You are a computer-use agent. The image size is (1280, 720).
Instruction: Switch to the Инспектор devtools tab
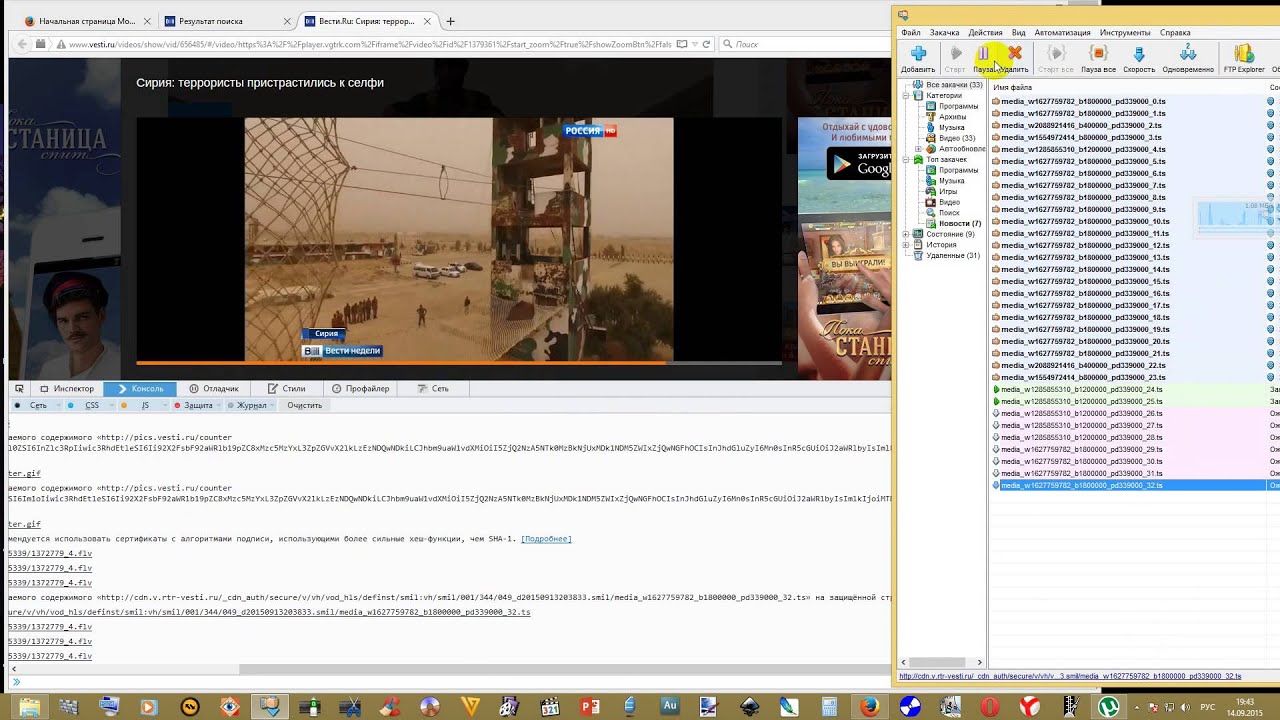(x=67, y=388)
